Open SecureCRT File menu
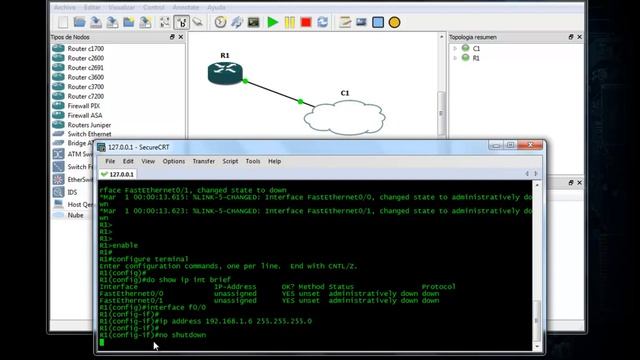The width and height of the screenshot is (640, 360). click(x=110, y=161)
